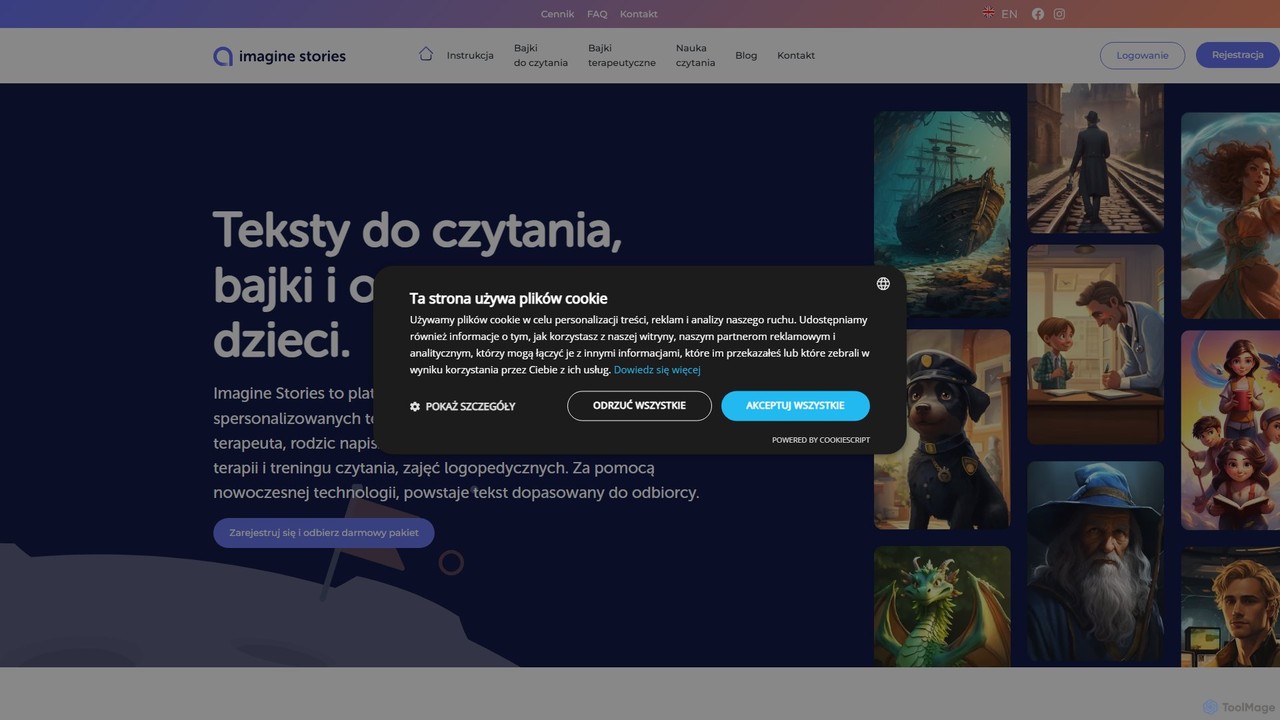Image resolution: width=1280 pixels, height=720 pixels.
Task: Open the Instagram icon in top bar
Action: click(1059, 14)
